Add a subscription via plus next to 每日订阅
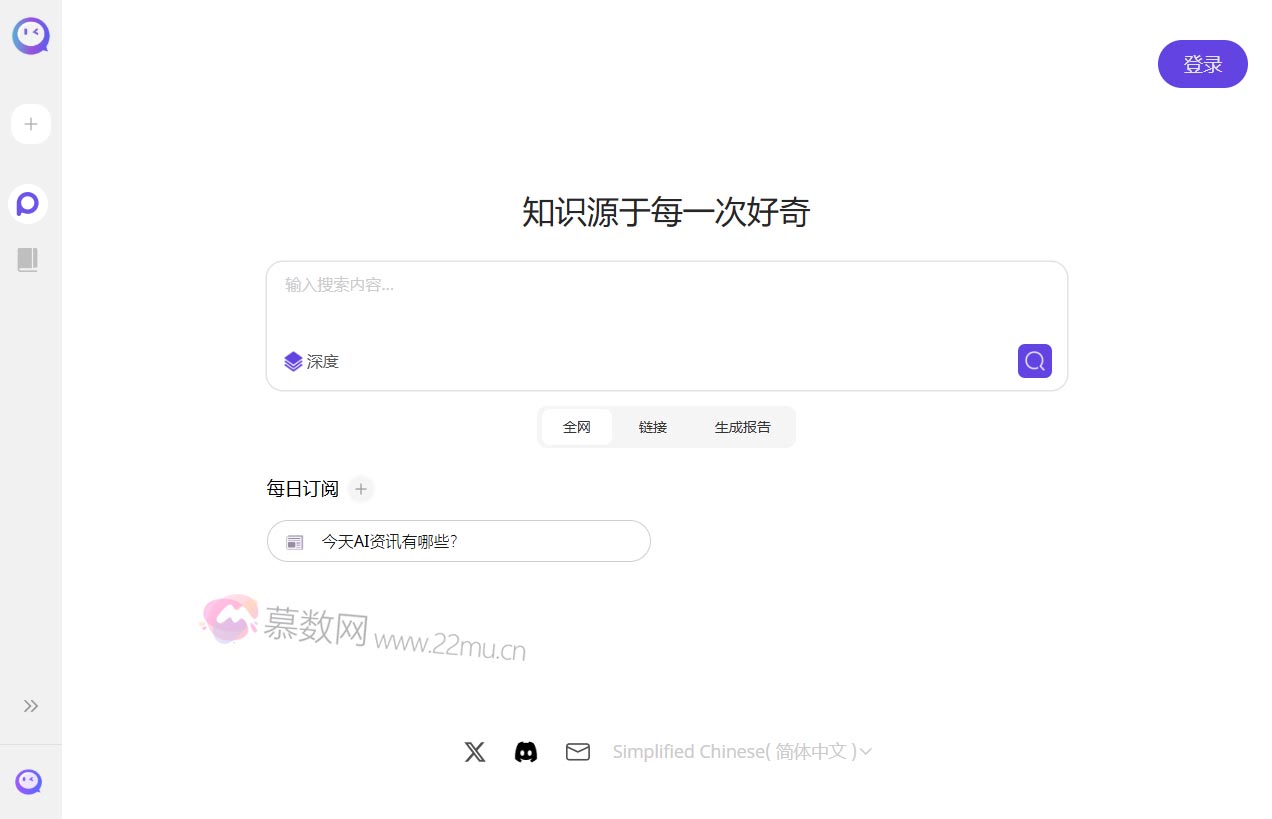 [x=362, y=489]
